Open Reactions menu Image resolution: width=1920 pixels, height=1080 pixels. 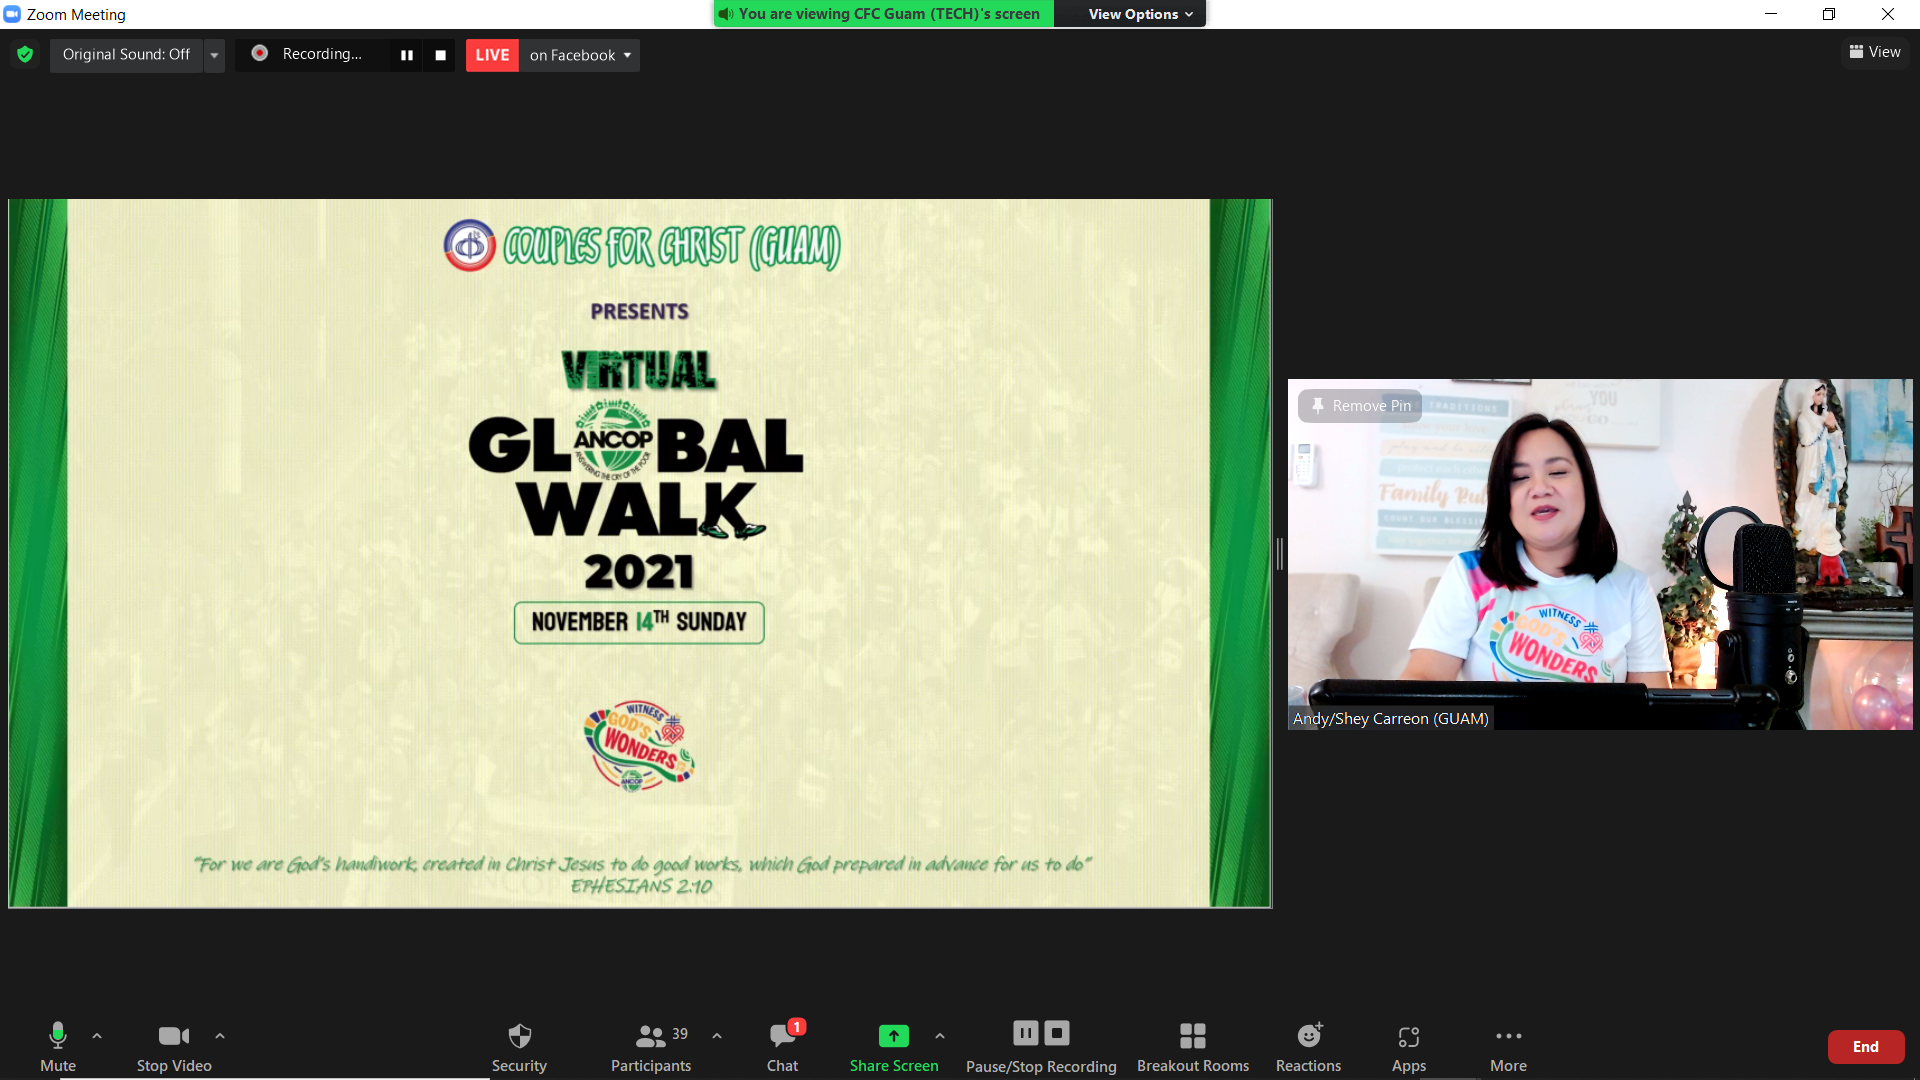[x=1309, y=1046]
